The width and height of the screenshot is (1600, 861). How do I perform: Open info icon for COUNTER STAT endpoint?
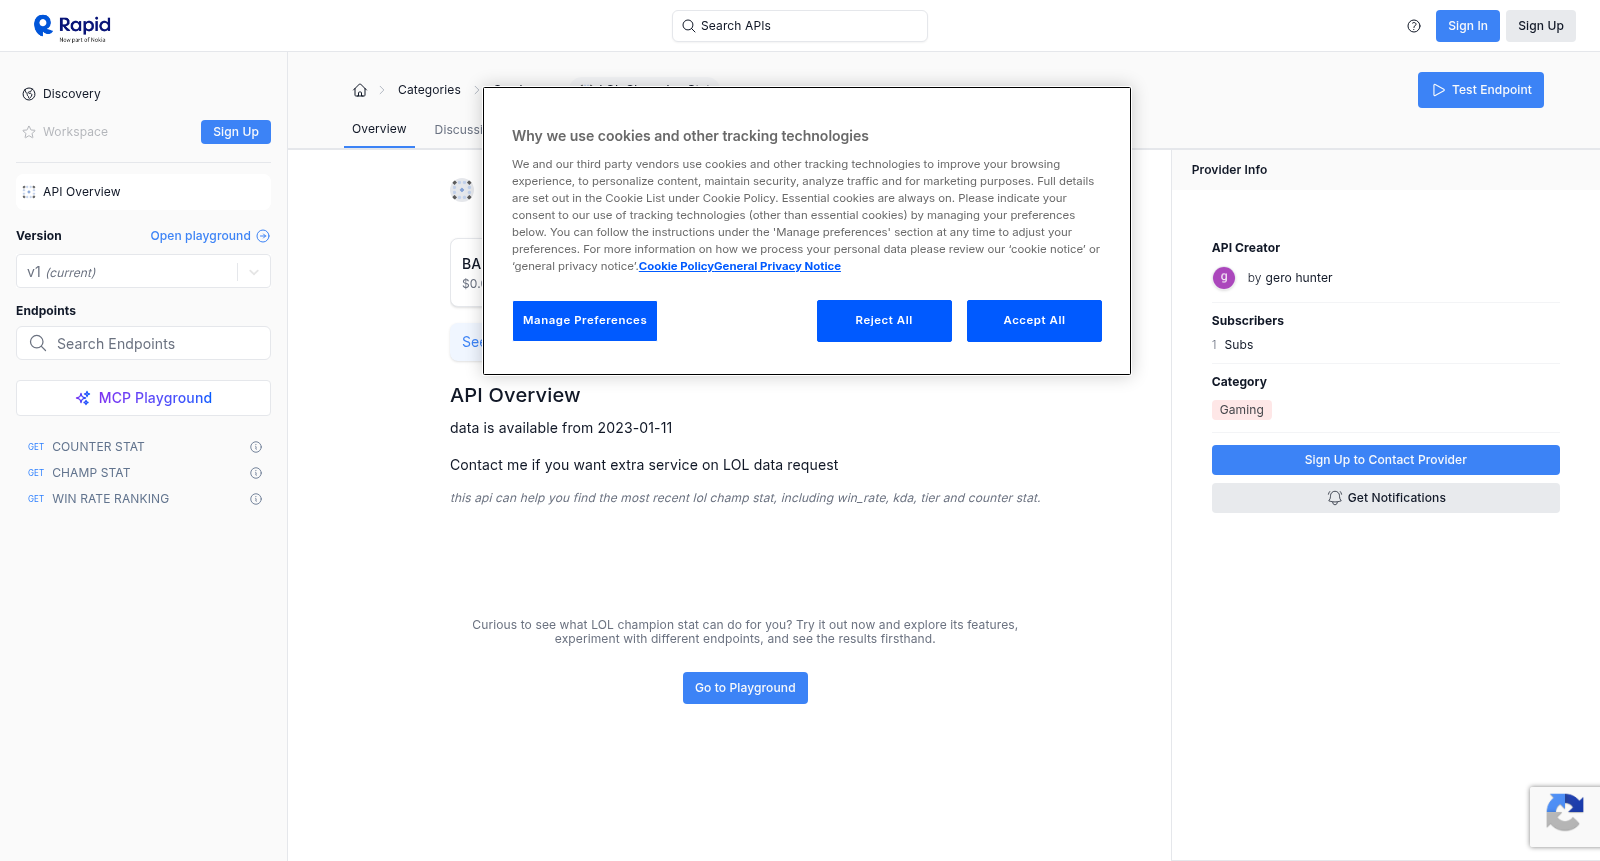(x=256, y=447)
